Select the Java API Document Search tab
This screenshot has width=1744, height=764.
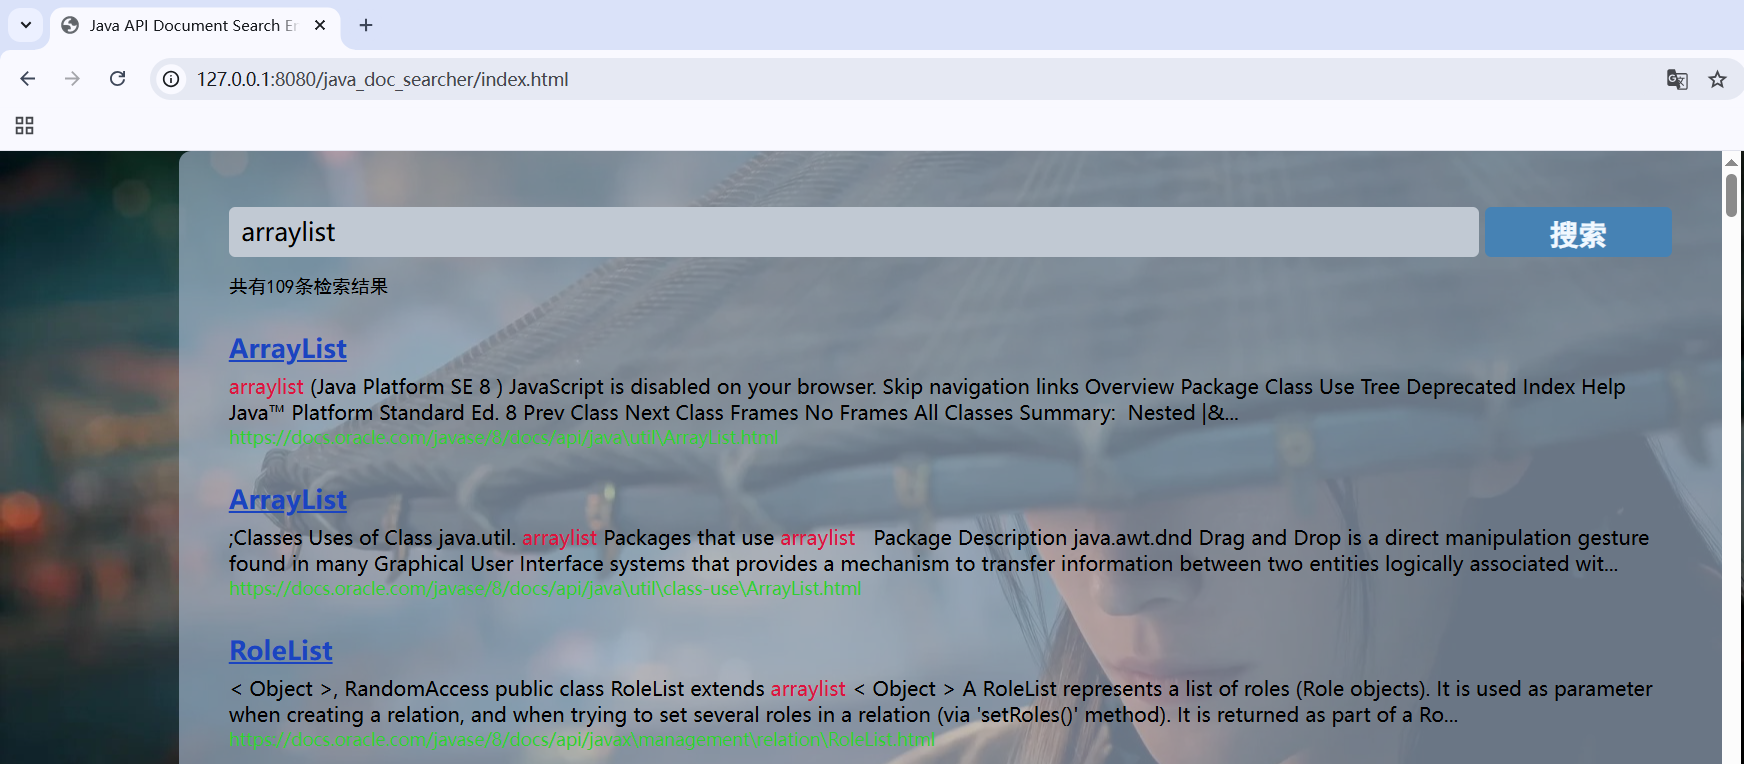[x=195, y=26]
